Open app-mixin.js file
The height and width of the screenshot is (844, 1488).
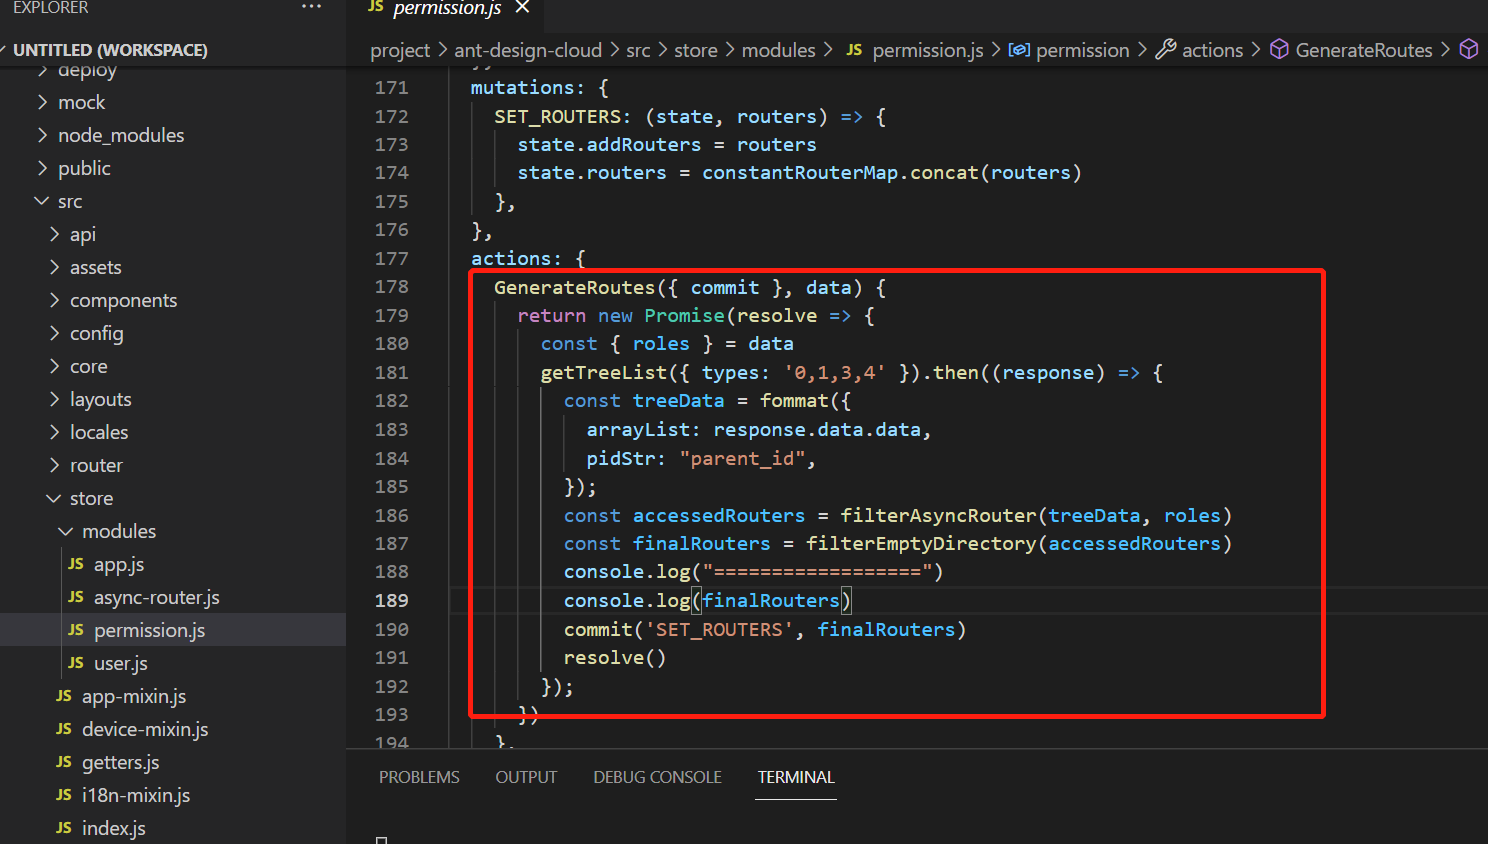click(x=134, y=696)
